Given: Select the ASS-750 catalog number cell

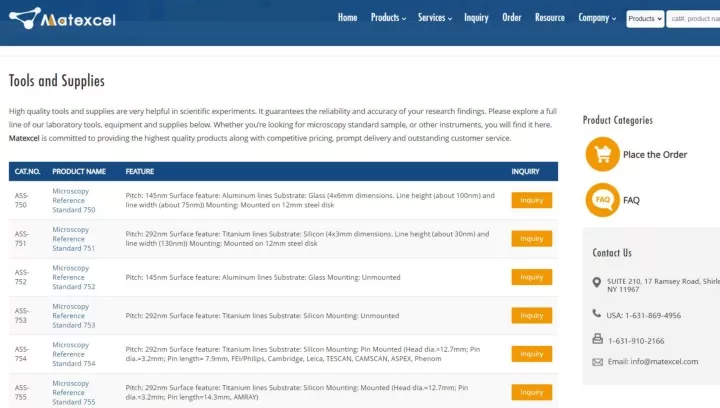Looking at the screenshot, I should pos(21,200).
